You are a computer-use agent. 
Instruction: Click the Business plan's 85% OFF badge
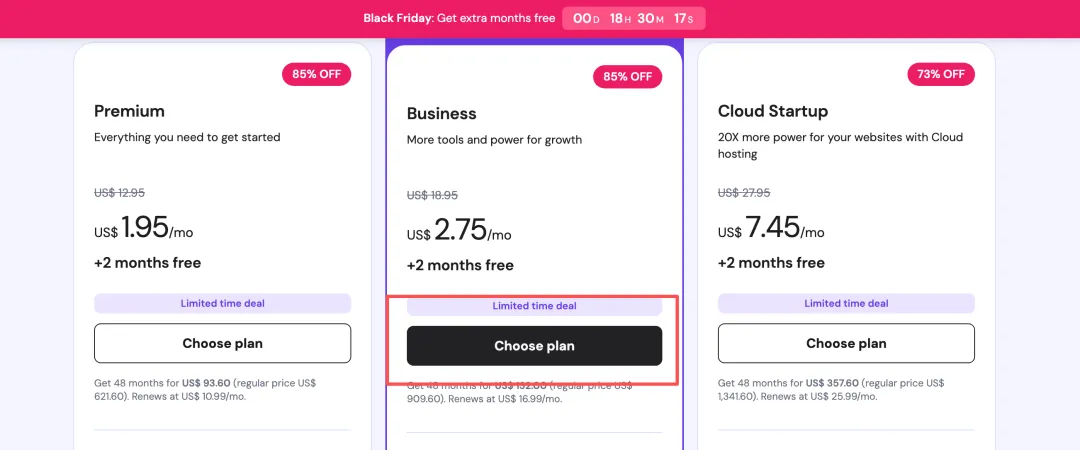point(627,76)
